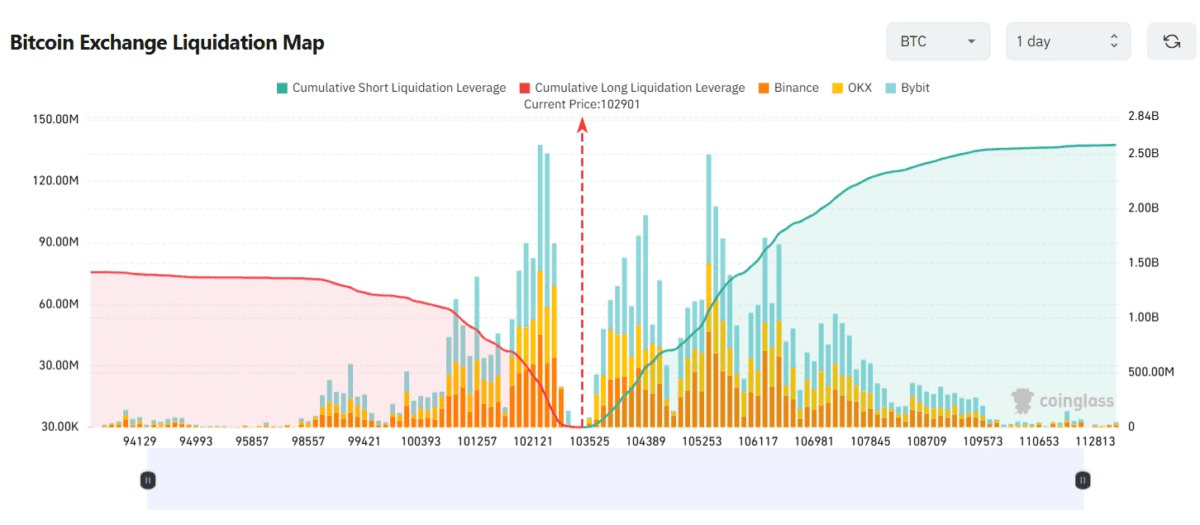The width and height of the screenshot is (1200, 525).
Task: Hide the OKX series via legend
Action: coord(851,88)
